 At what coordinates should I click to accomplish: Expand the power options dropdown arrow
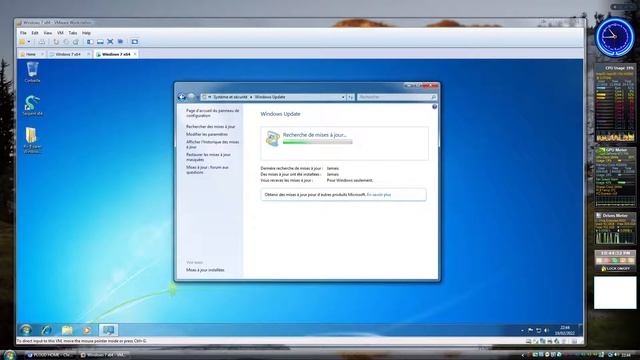[x=29, y=42]
